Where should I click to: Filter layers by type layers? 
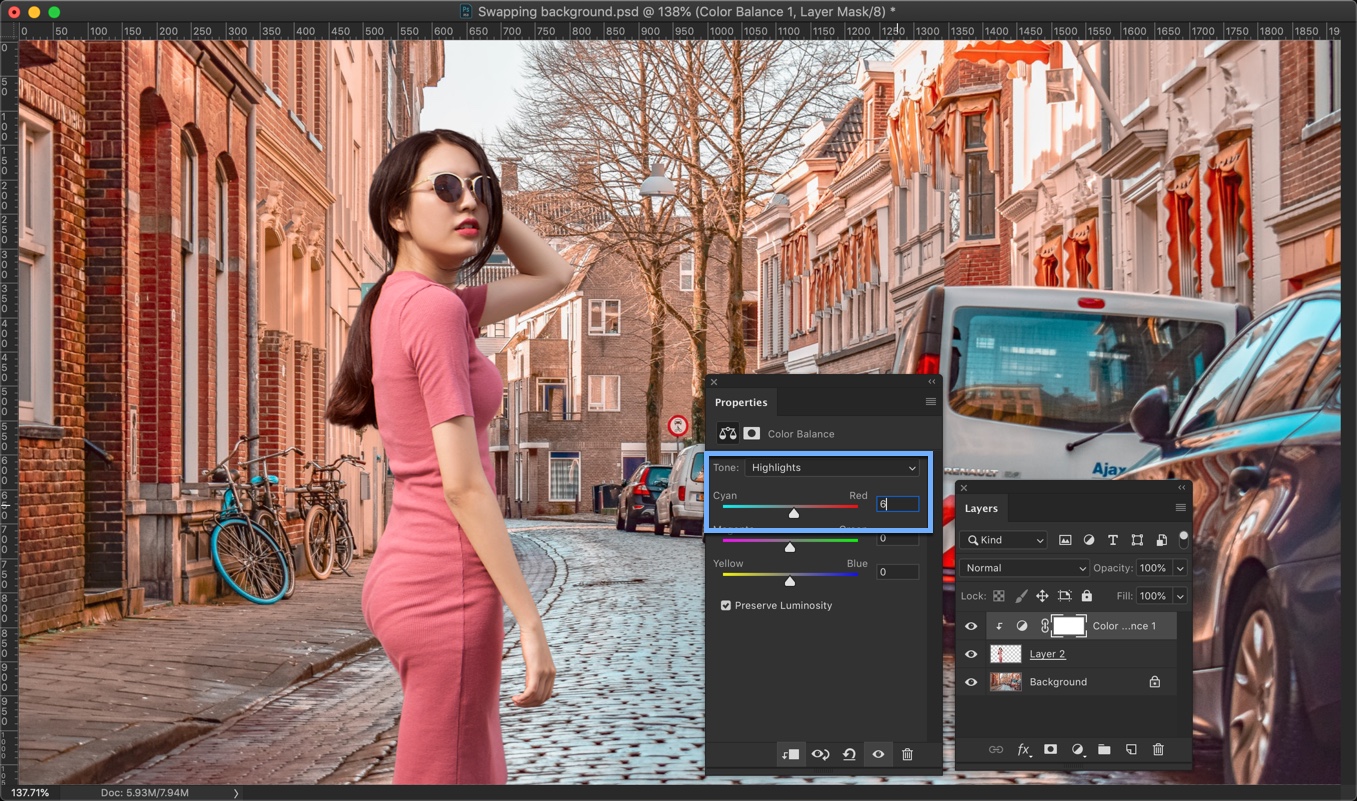(x=1113, y=540)
